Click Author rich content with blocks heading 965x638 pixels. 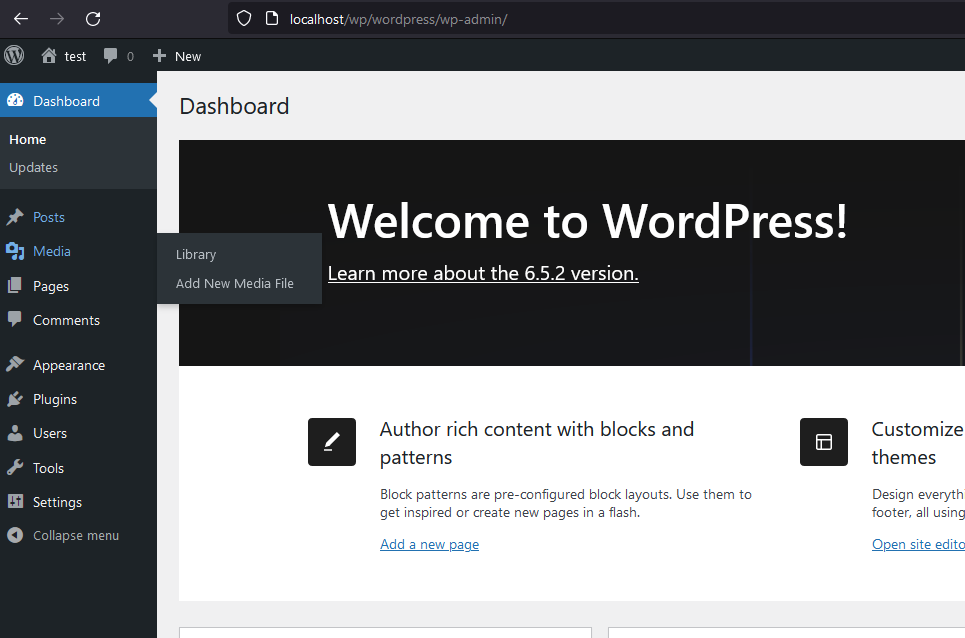click(x=537, y=443)
